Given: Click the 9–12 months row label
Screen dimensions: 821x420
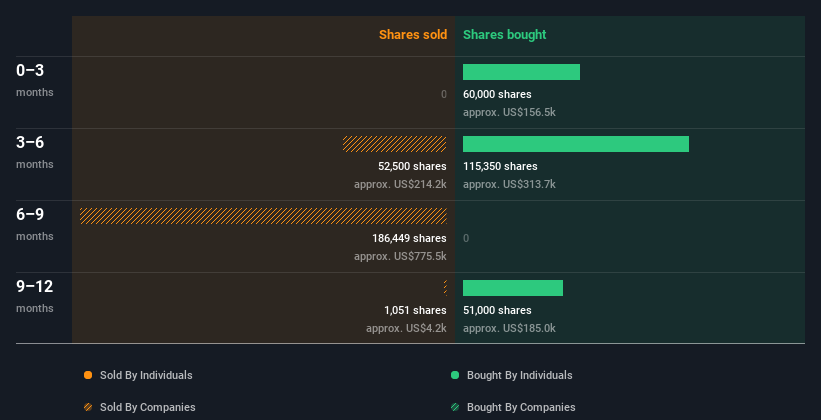Looking at the screenshot, I should click(x=35, y=296).
